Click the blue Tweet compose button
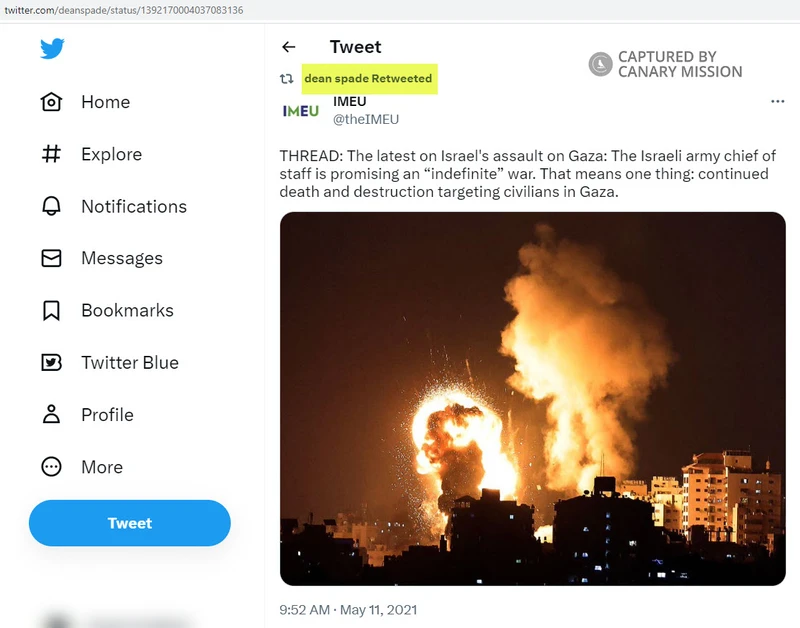This screenshot has height=628, width=800. (130, 523)
